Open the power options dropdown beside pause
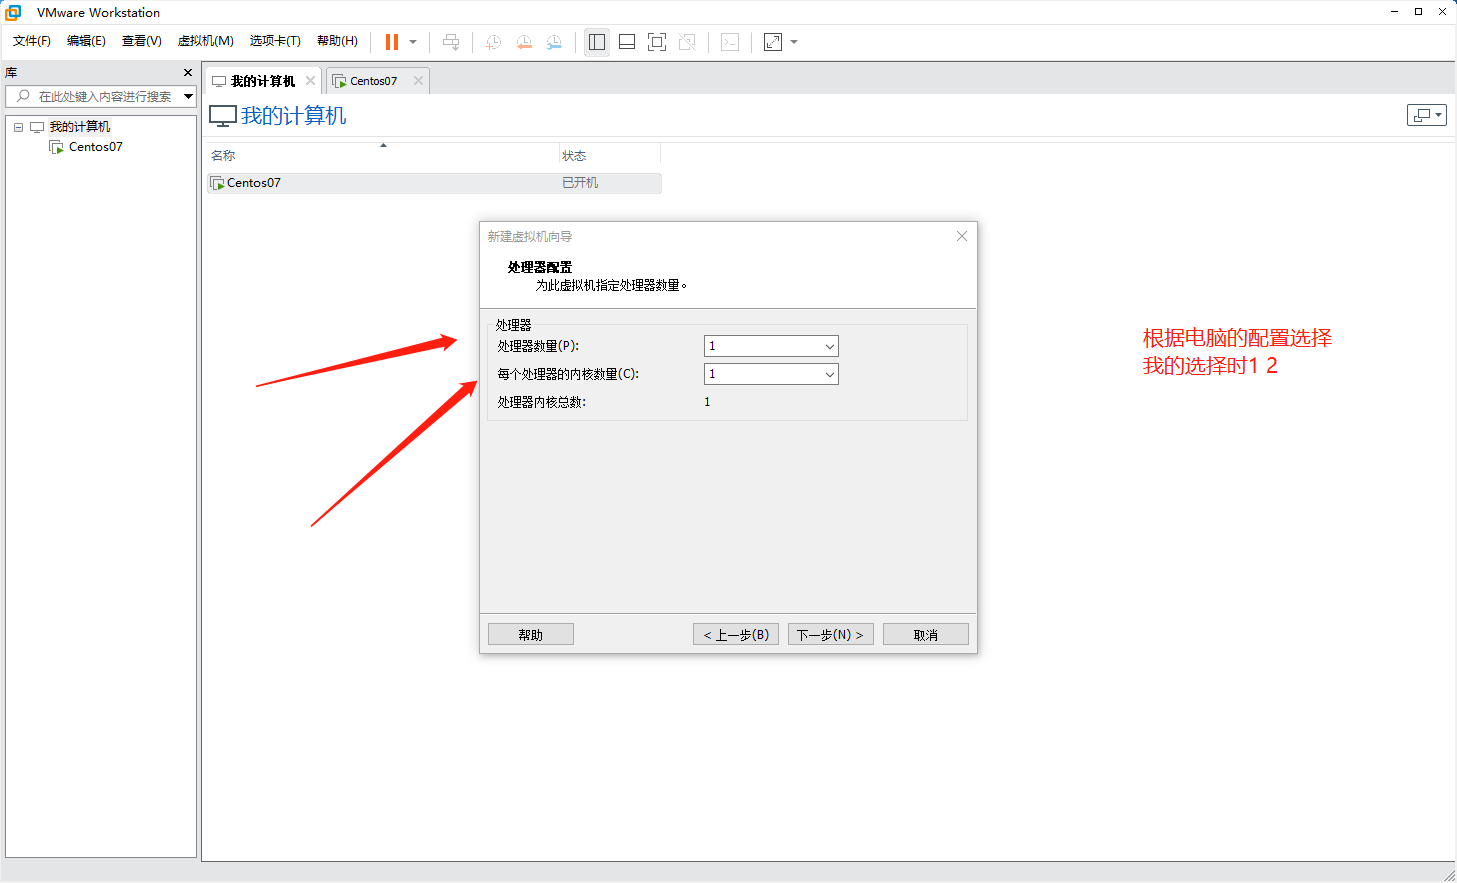 click(x=413, y=42)
